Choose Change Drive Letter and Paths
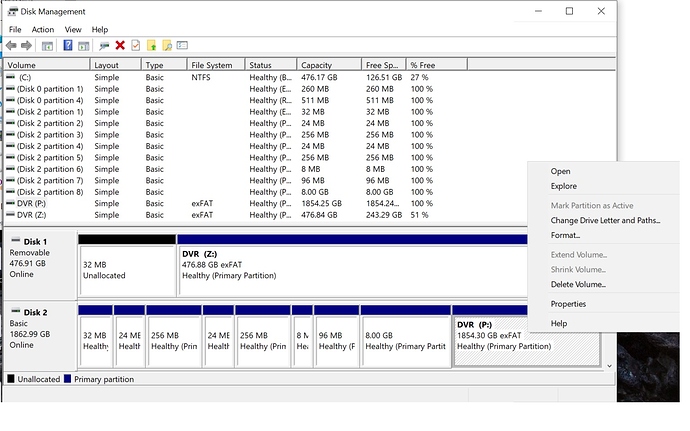 coord(605,220)
